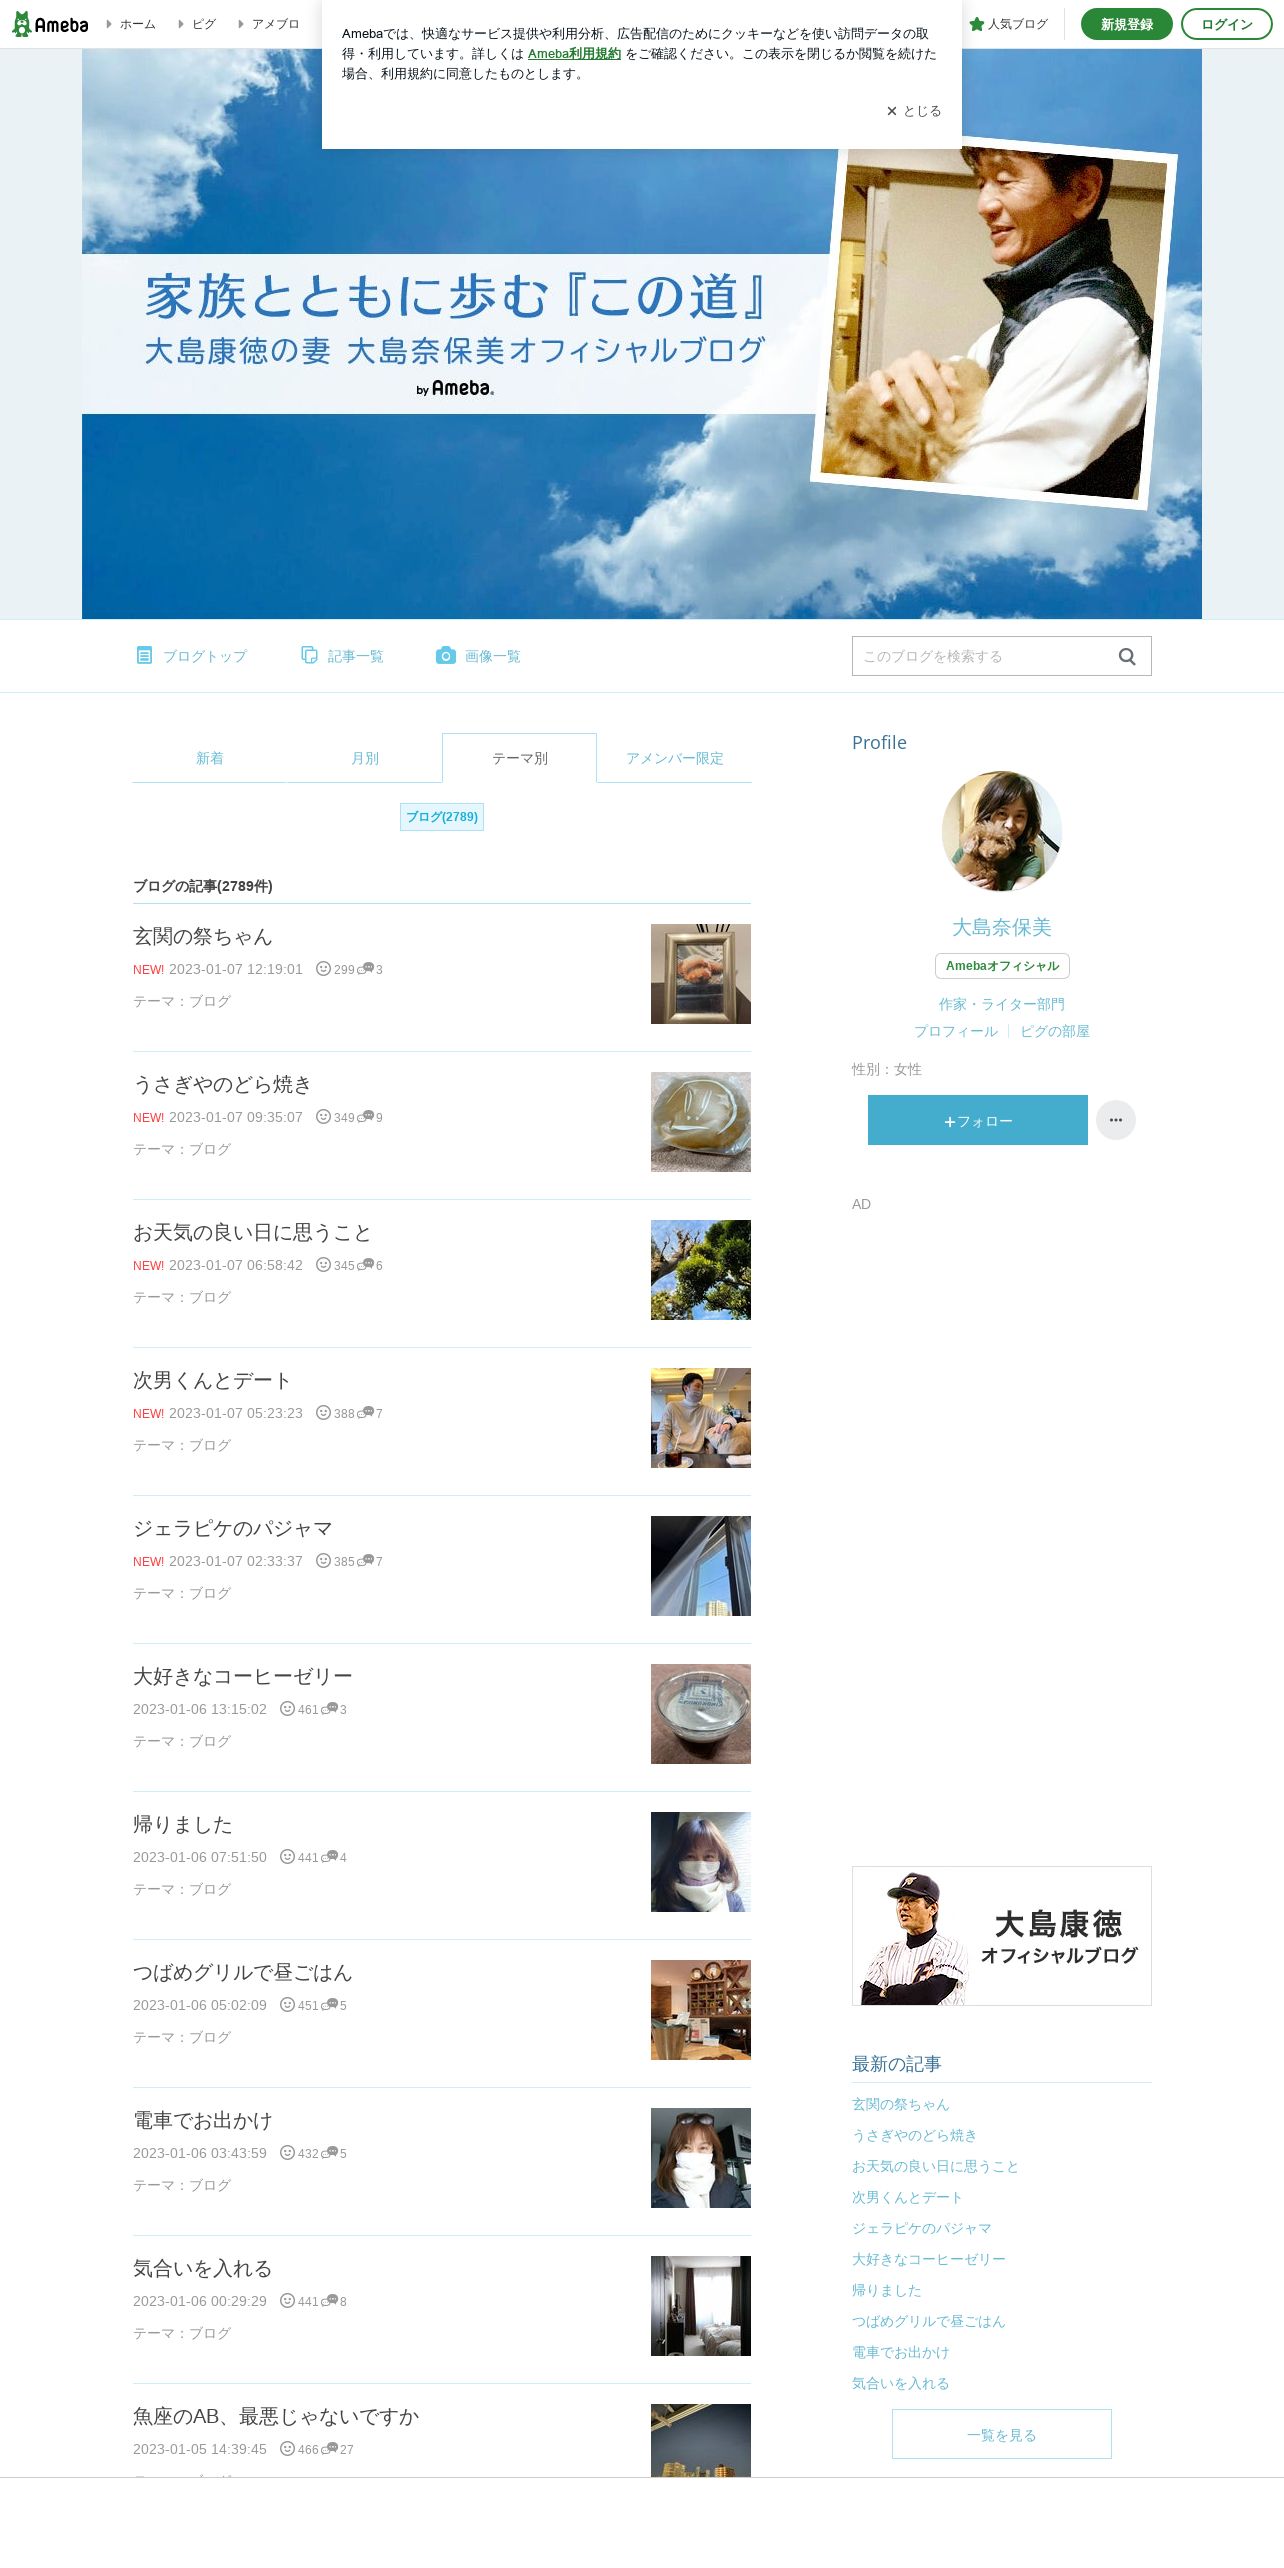Image resolution: width=1284 pixels, height=2568 pixels.
Task: Click the Amebaオフィシャル badge
Action: [x=1002, y=966]
